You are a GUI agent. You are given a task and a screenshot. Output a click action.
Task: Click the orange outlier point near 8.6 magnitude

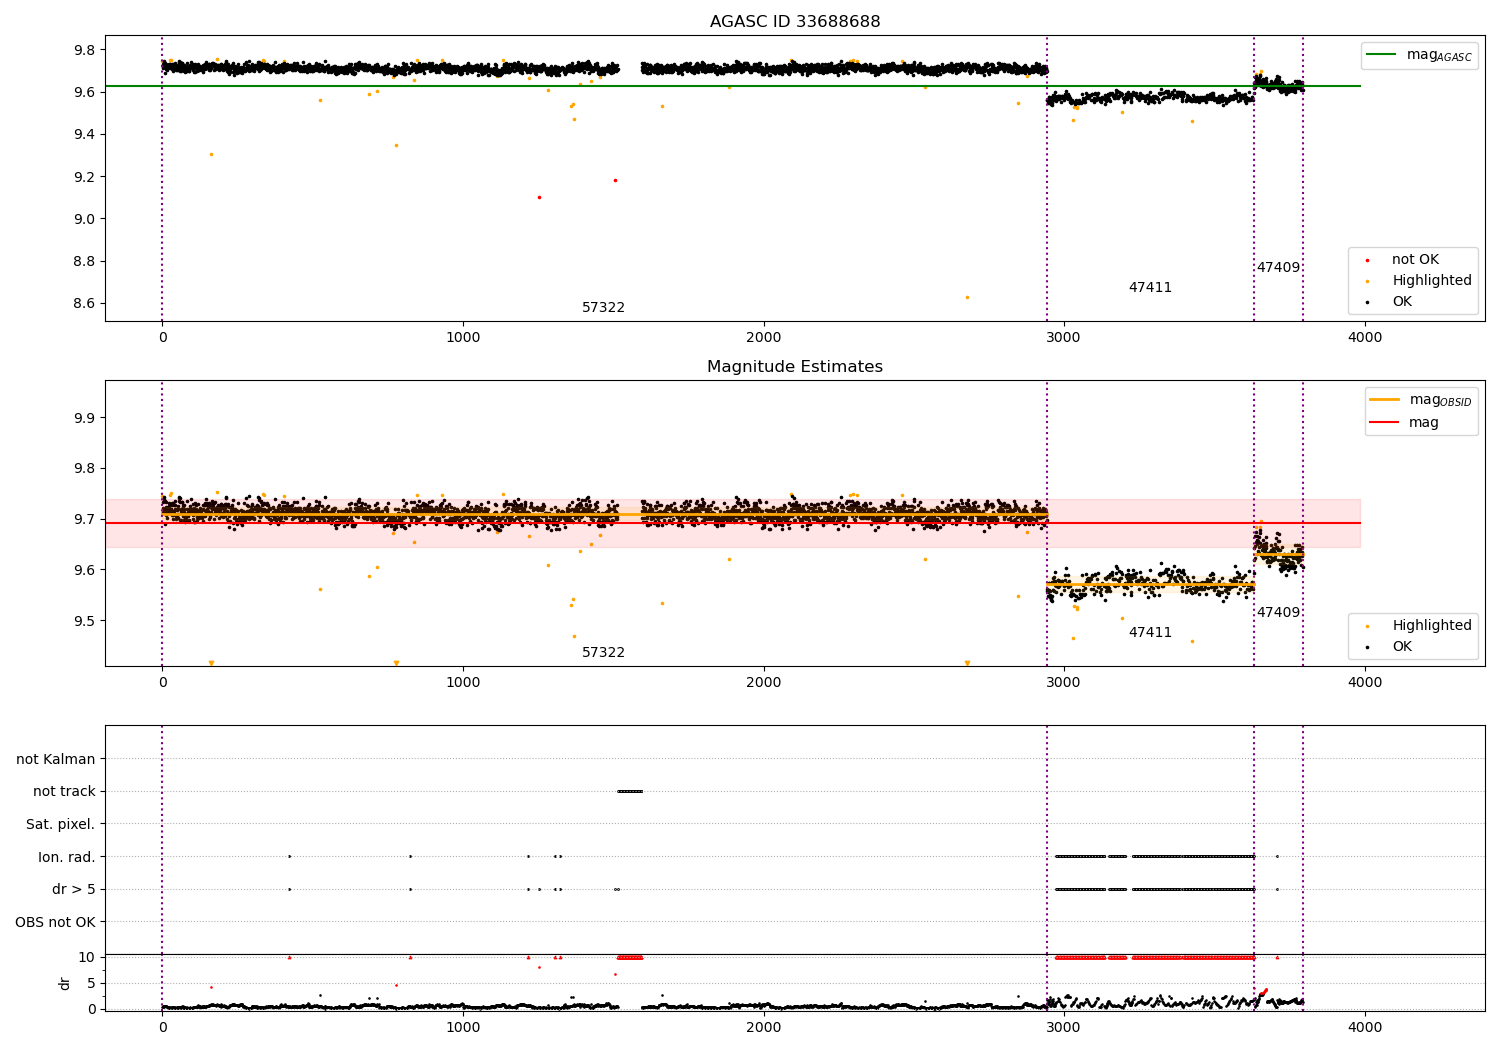click(x=967, y=297)
